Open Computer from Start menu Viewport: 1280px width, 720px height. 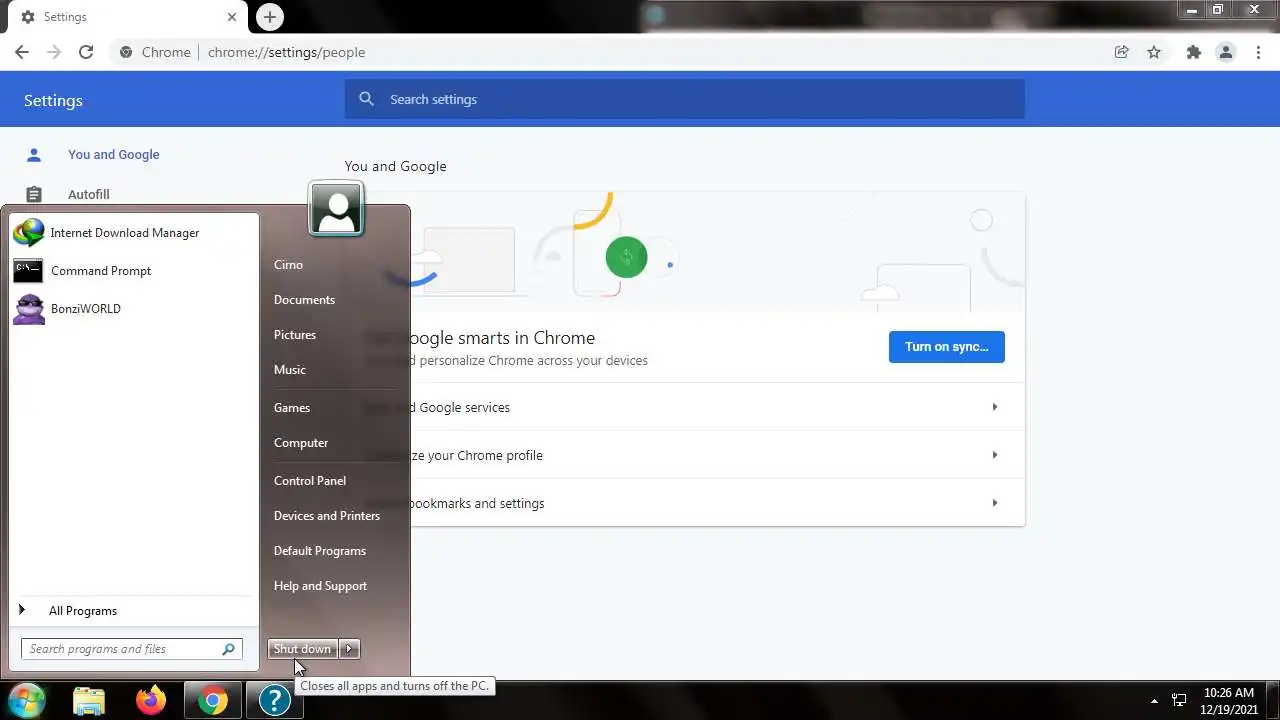(x=301, y=443)
